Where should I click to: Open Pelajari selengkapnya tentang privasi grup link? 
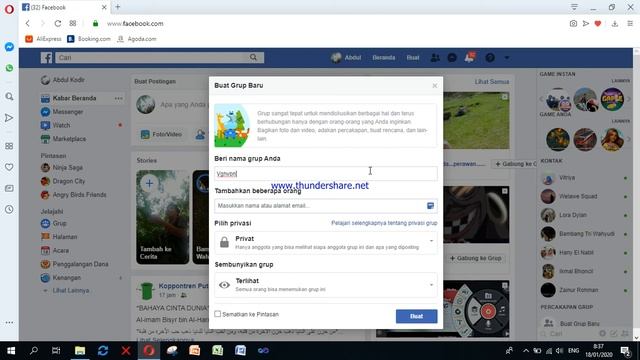pyautogui.click(x=384, y=223)
